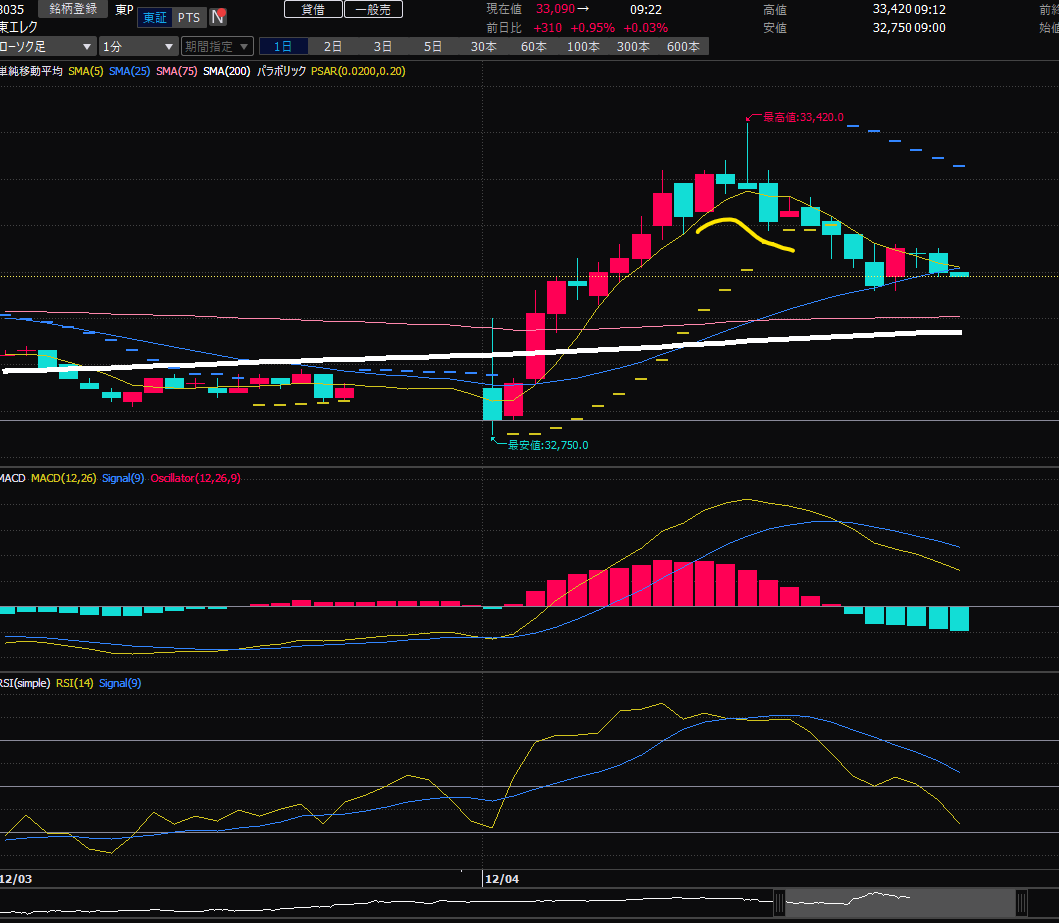1059x923 pixels.
Task: Click the 銘柄登録 button
Action: (74, 9)
